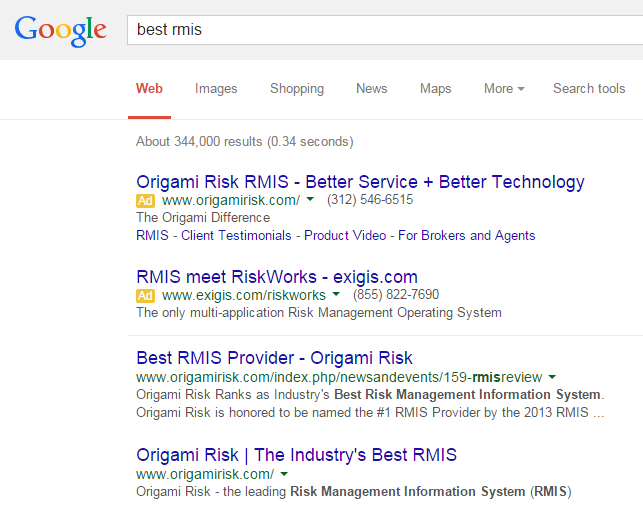Image resolution: width=643 pixels, height=513 pixels.
Task: Visit the RMIS meet RiskWorks ad link
Action: pyautogui.click(x=276, y=277)
